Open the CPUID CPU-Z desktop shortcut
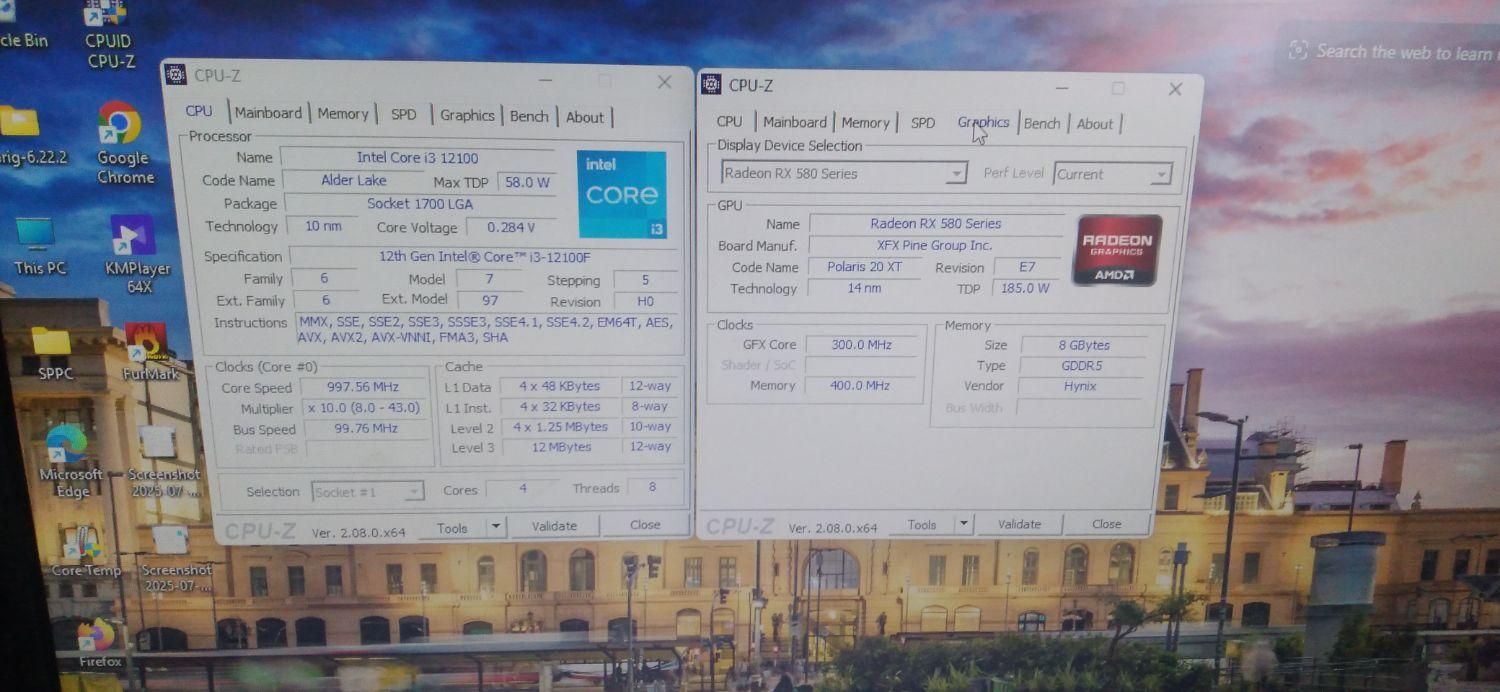Viewport: 1500px width, 692px height. tap(108, 32)
